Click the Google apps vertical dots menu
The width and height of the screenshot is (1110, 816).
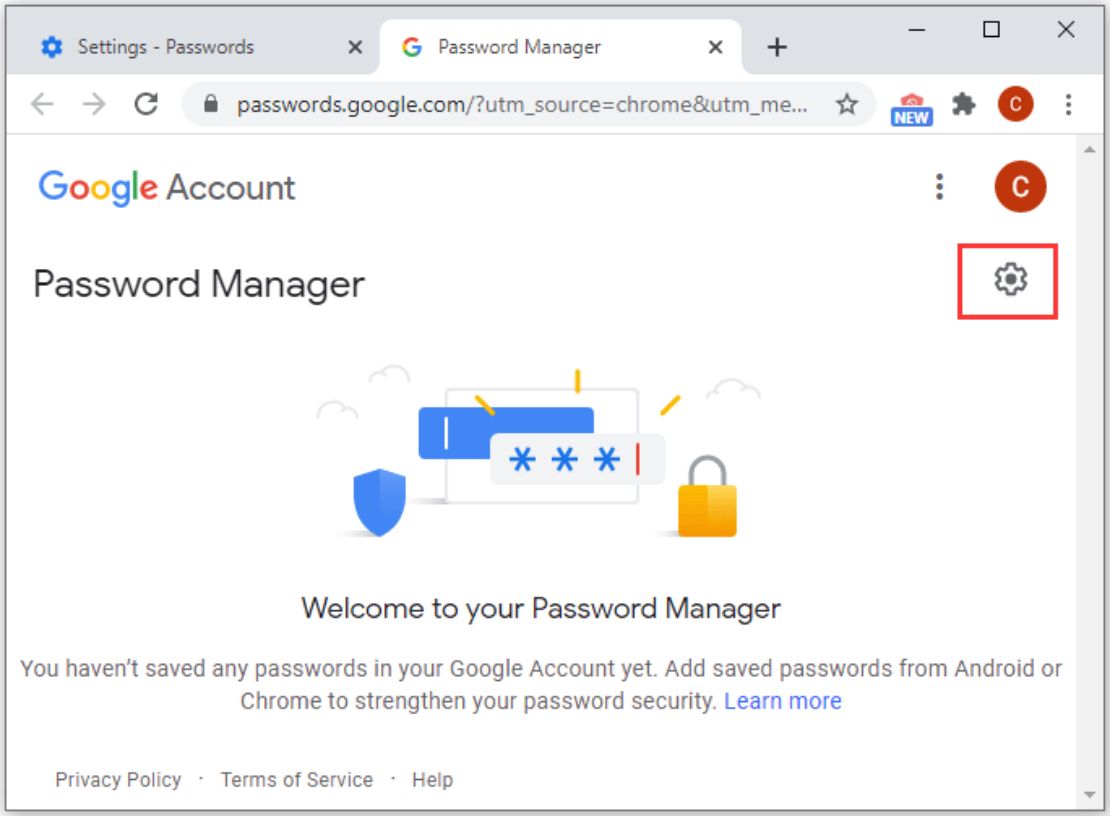[x=939, y=187]
